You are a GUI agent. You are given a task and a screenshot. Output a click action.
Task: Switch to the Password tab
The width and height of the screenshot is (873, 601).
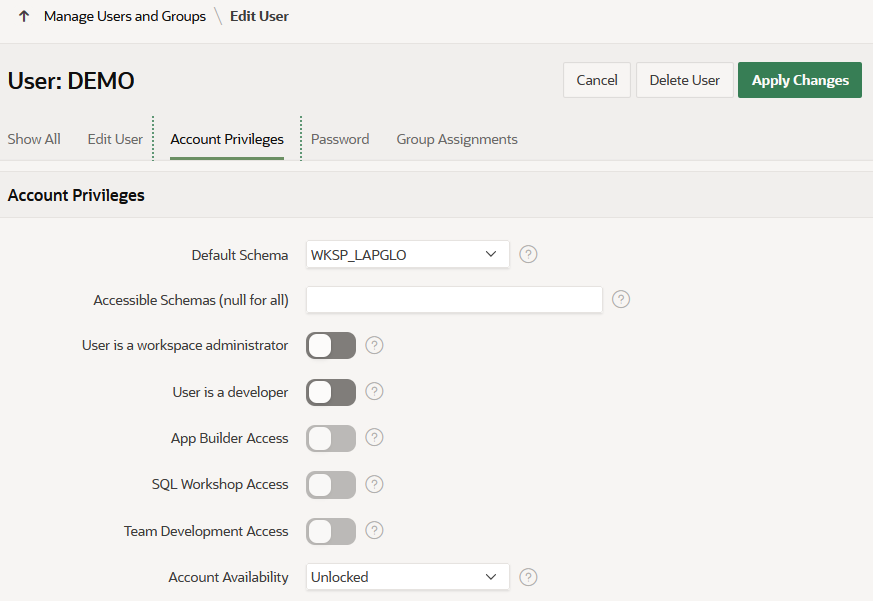pyautogui.click(x=340, y=139)
